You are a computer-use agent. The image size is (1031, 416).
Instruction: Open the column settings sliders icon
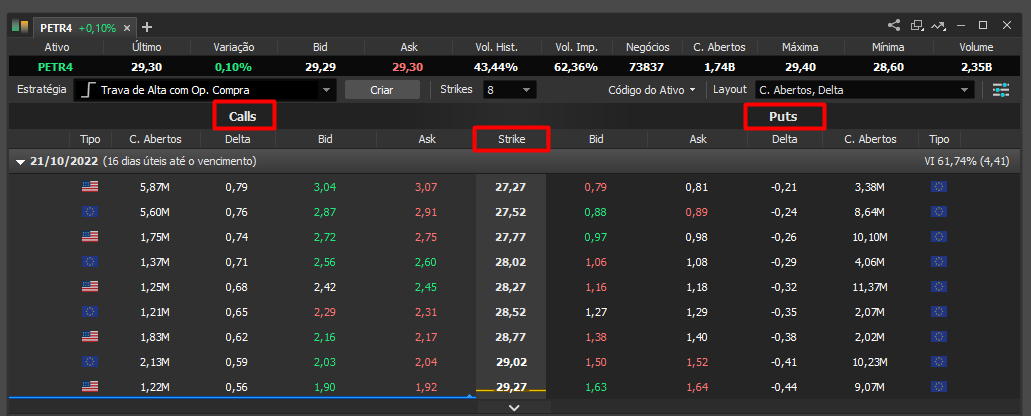pyautogui.click(x=1001, y=90)
